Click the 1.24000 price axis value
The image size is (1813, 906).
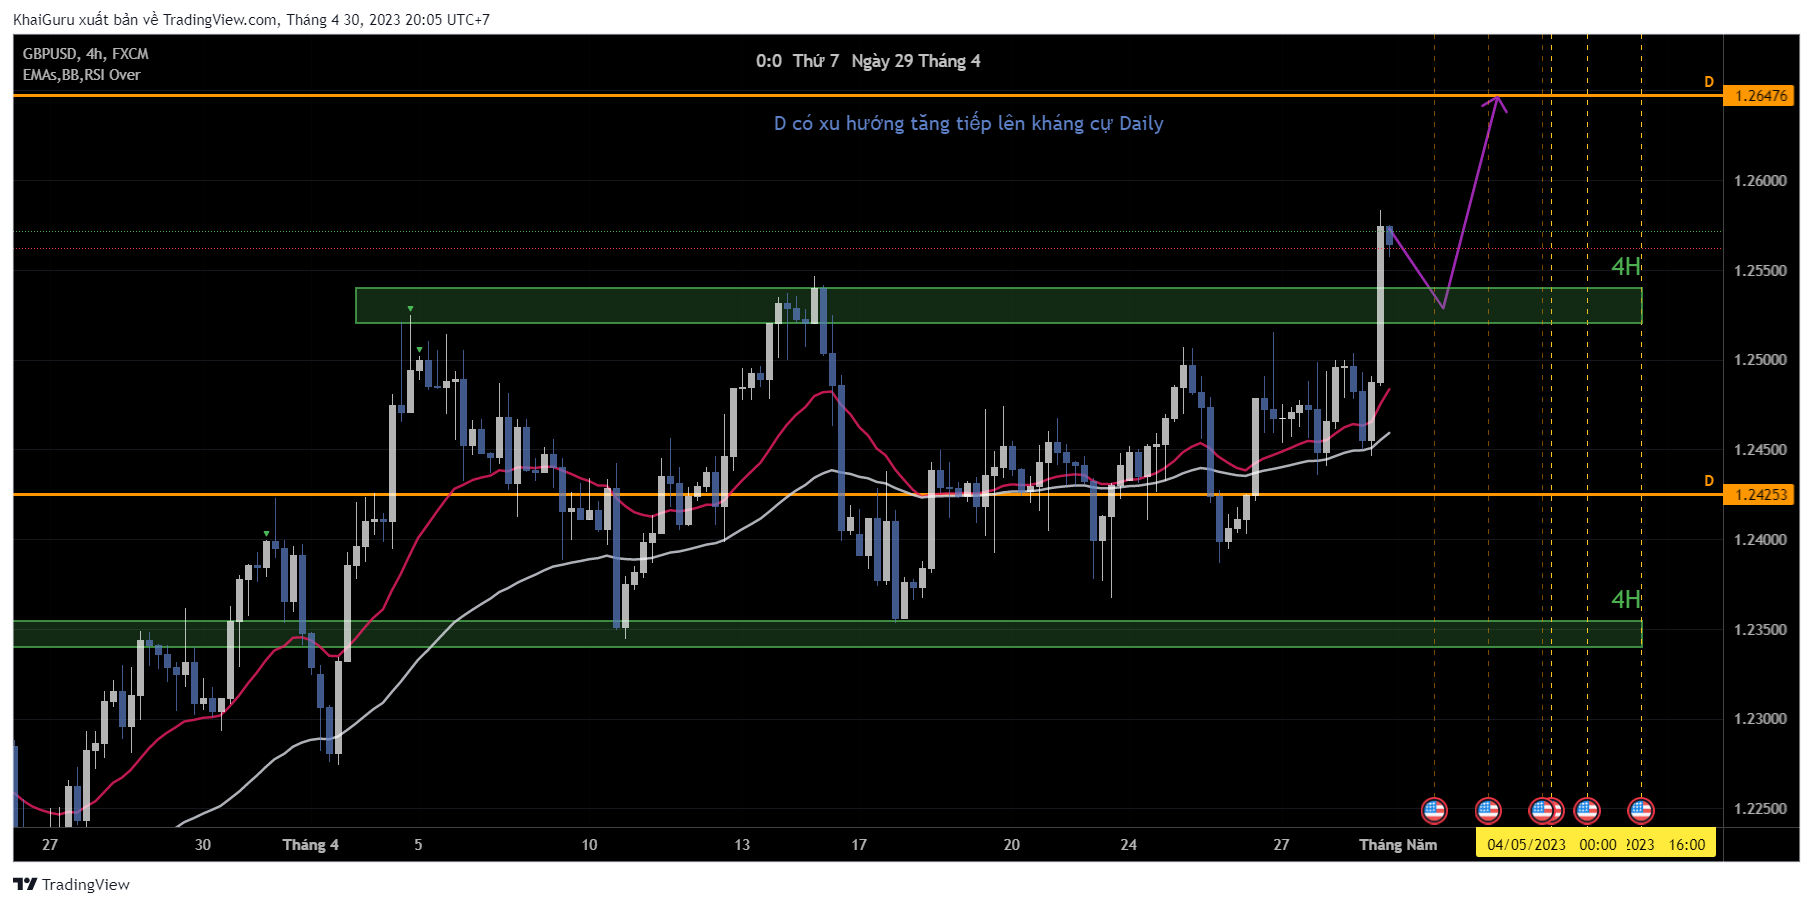point(1760,540)
